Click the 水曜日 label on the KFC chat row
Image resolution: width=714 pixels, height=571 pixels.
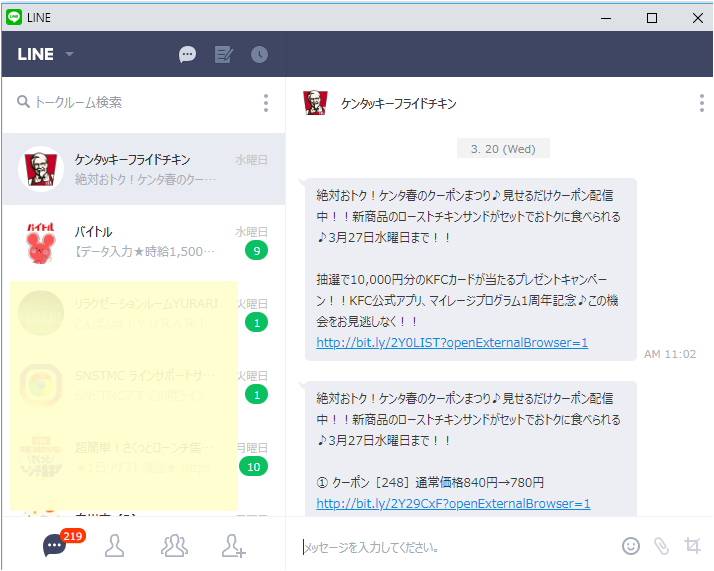(251, 160)
